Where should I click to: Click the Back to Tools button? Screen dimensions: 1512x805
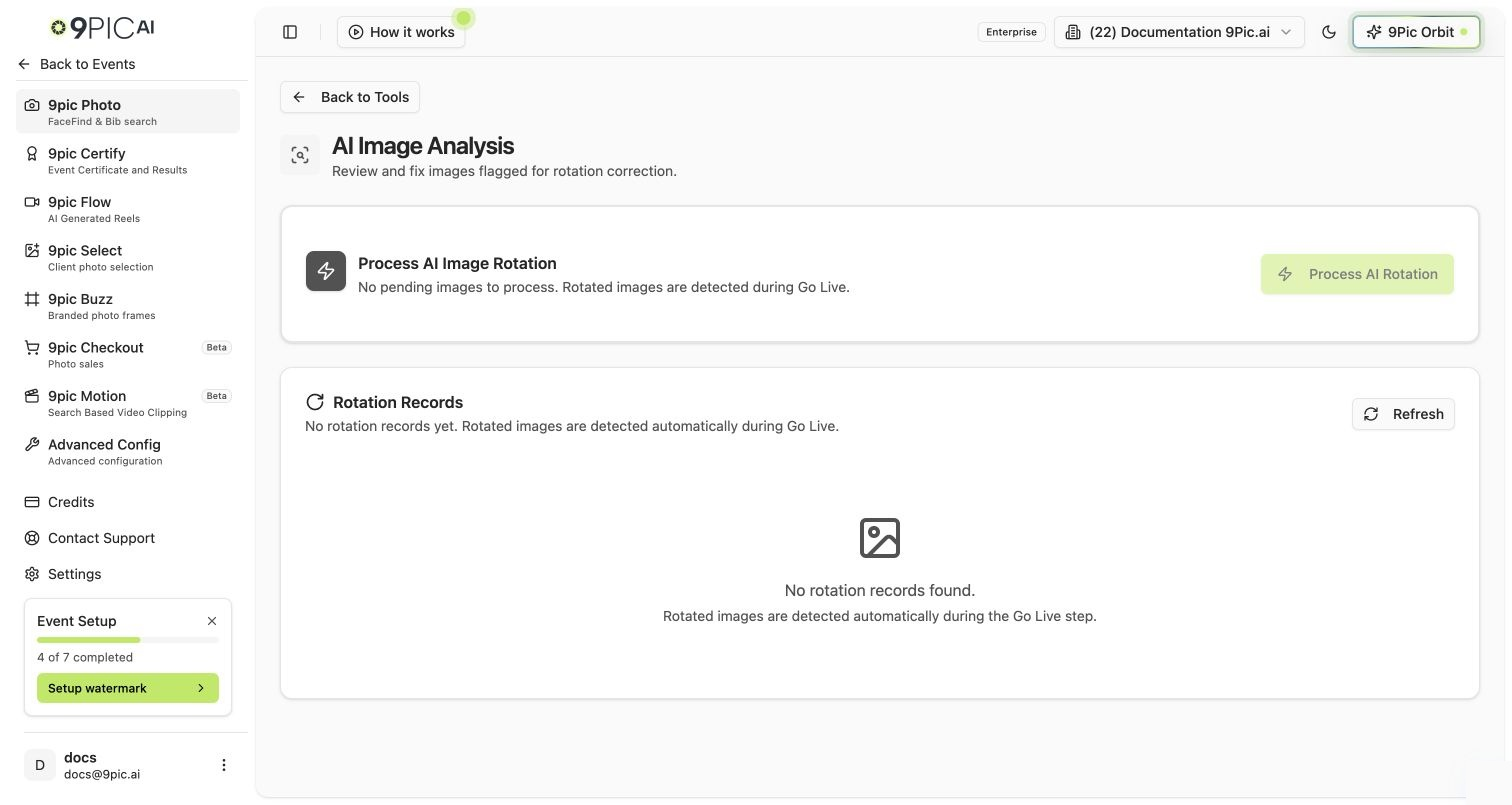point(350,97)
